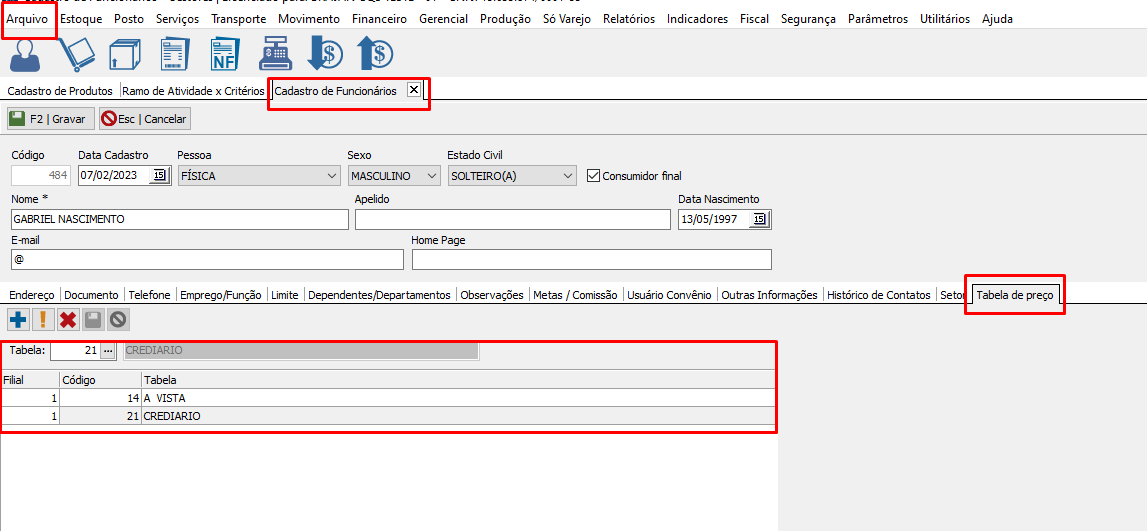Close the Cadastro de Funcionários tab
The height and width of the screenshot is (531, 1147).
point(414,90)
